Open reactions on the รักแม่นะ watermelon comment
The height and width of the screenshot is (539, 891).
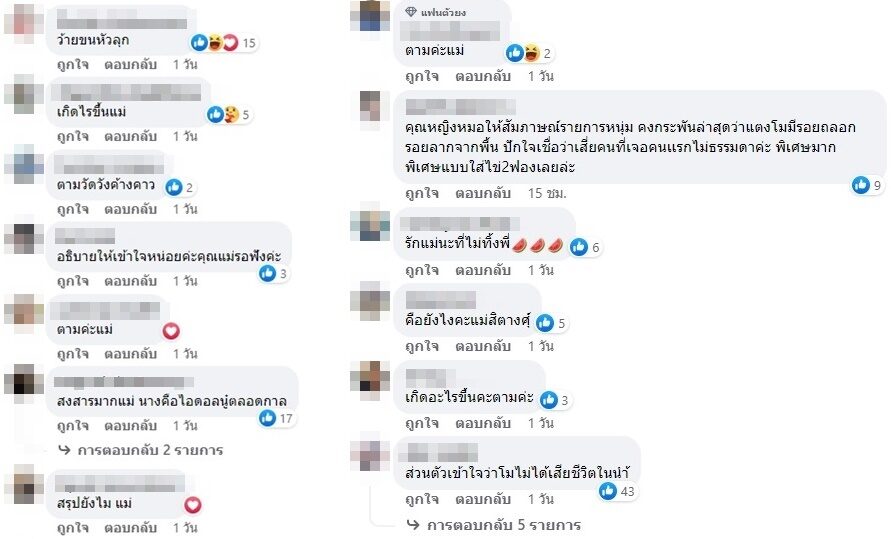(585, 247)
